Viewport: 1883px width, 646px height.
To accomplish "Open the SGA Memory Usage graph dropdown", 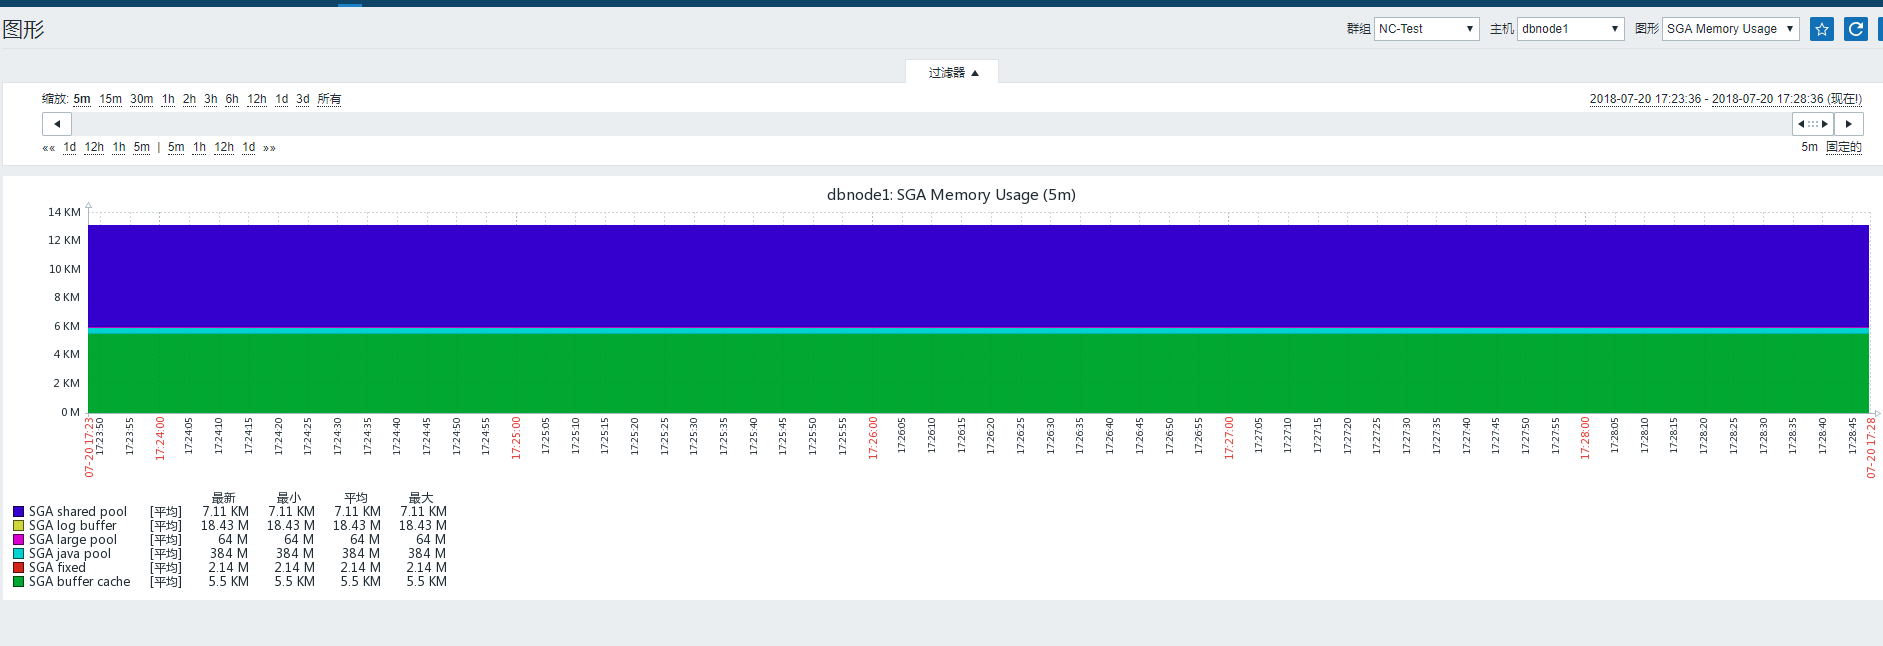I will (1730, 29).
